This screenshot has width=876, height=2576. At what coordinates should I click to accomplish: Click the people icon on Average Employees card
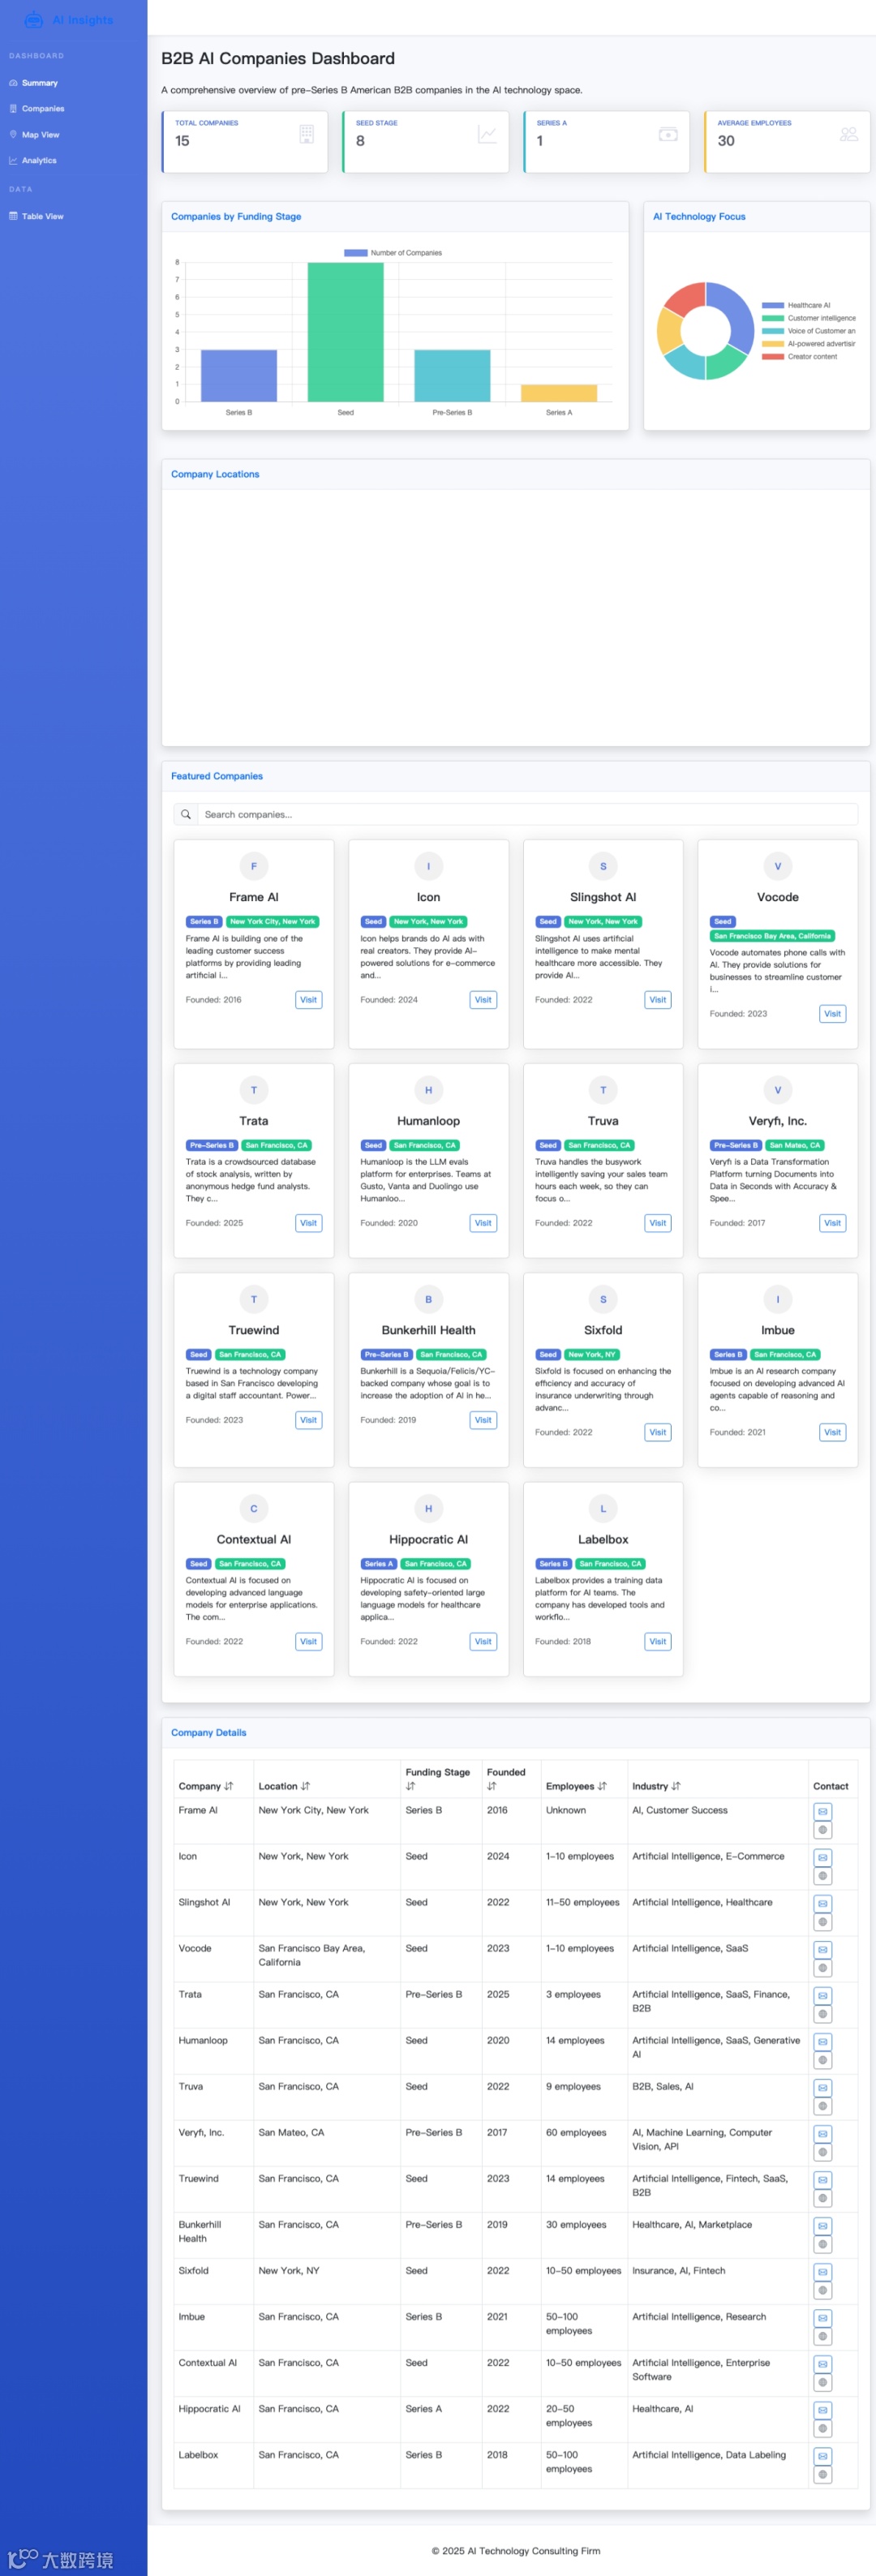click(849, 134)
